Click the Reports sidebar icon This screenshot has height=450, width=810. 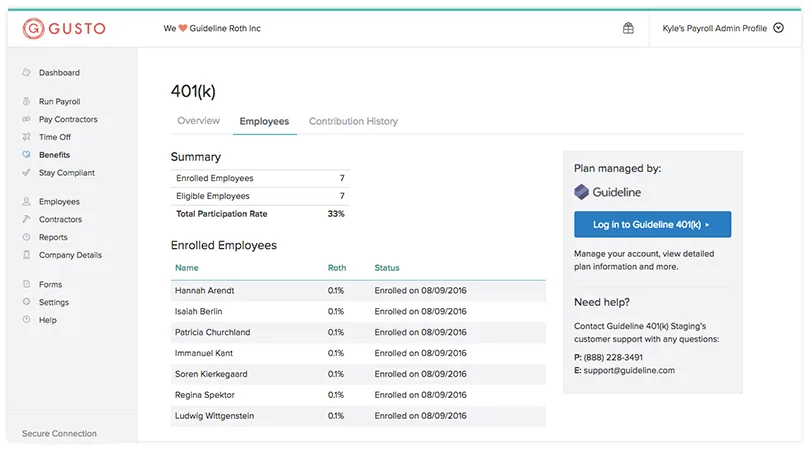click(x=26, y=237)
